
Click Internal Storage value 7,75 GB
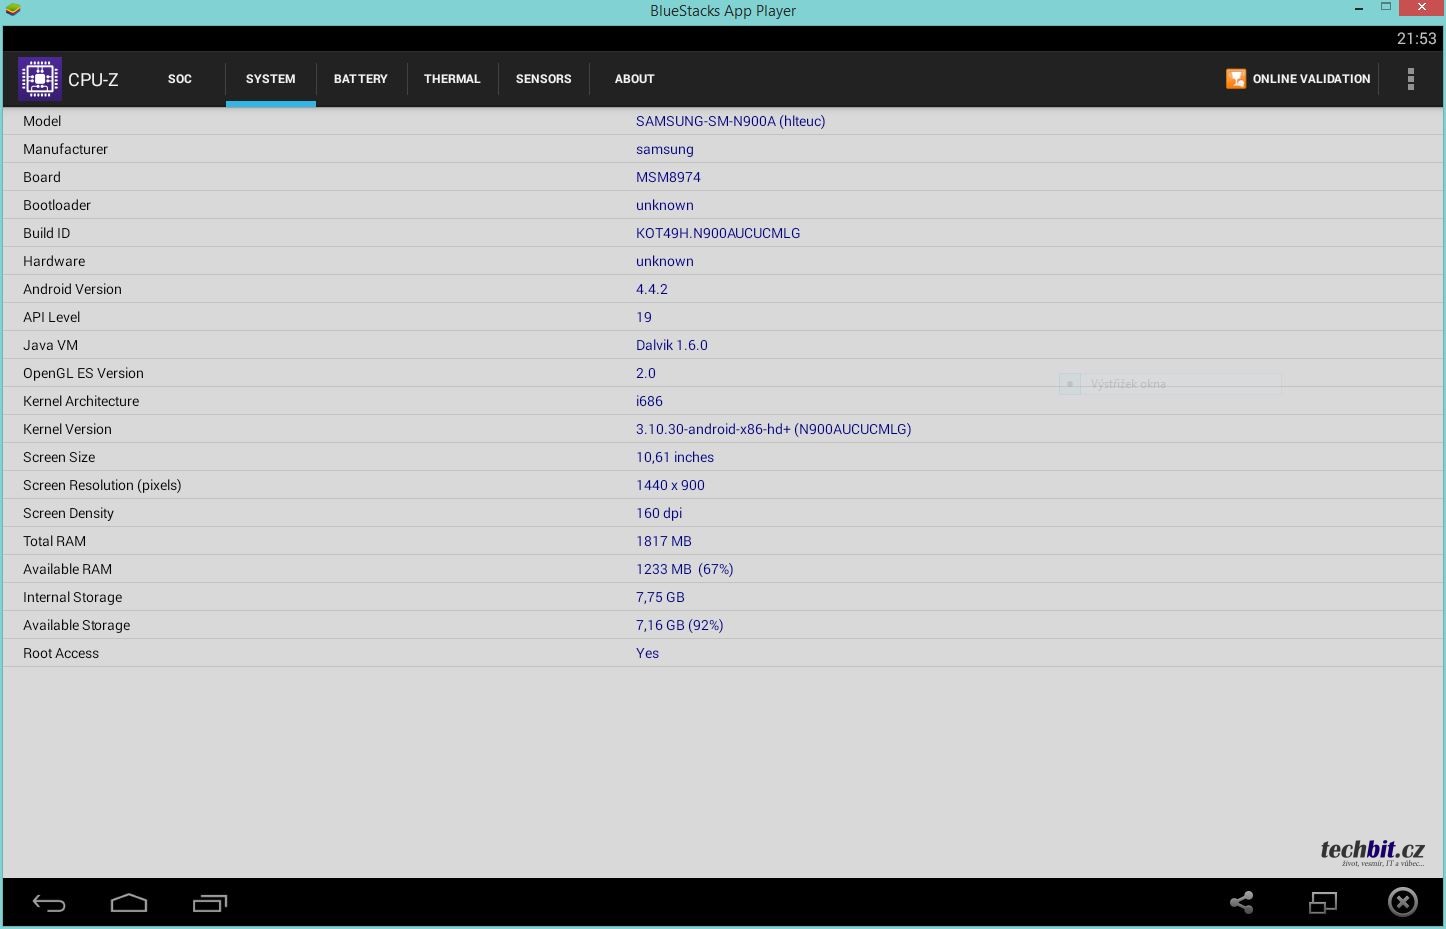[x=660, y=597]
